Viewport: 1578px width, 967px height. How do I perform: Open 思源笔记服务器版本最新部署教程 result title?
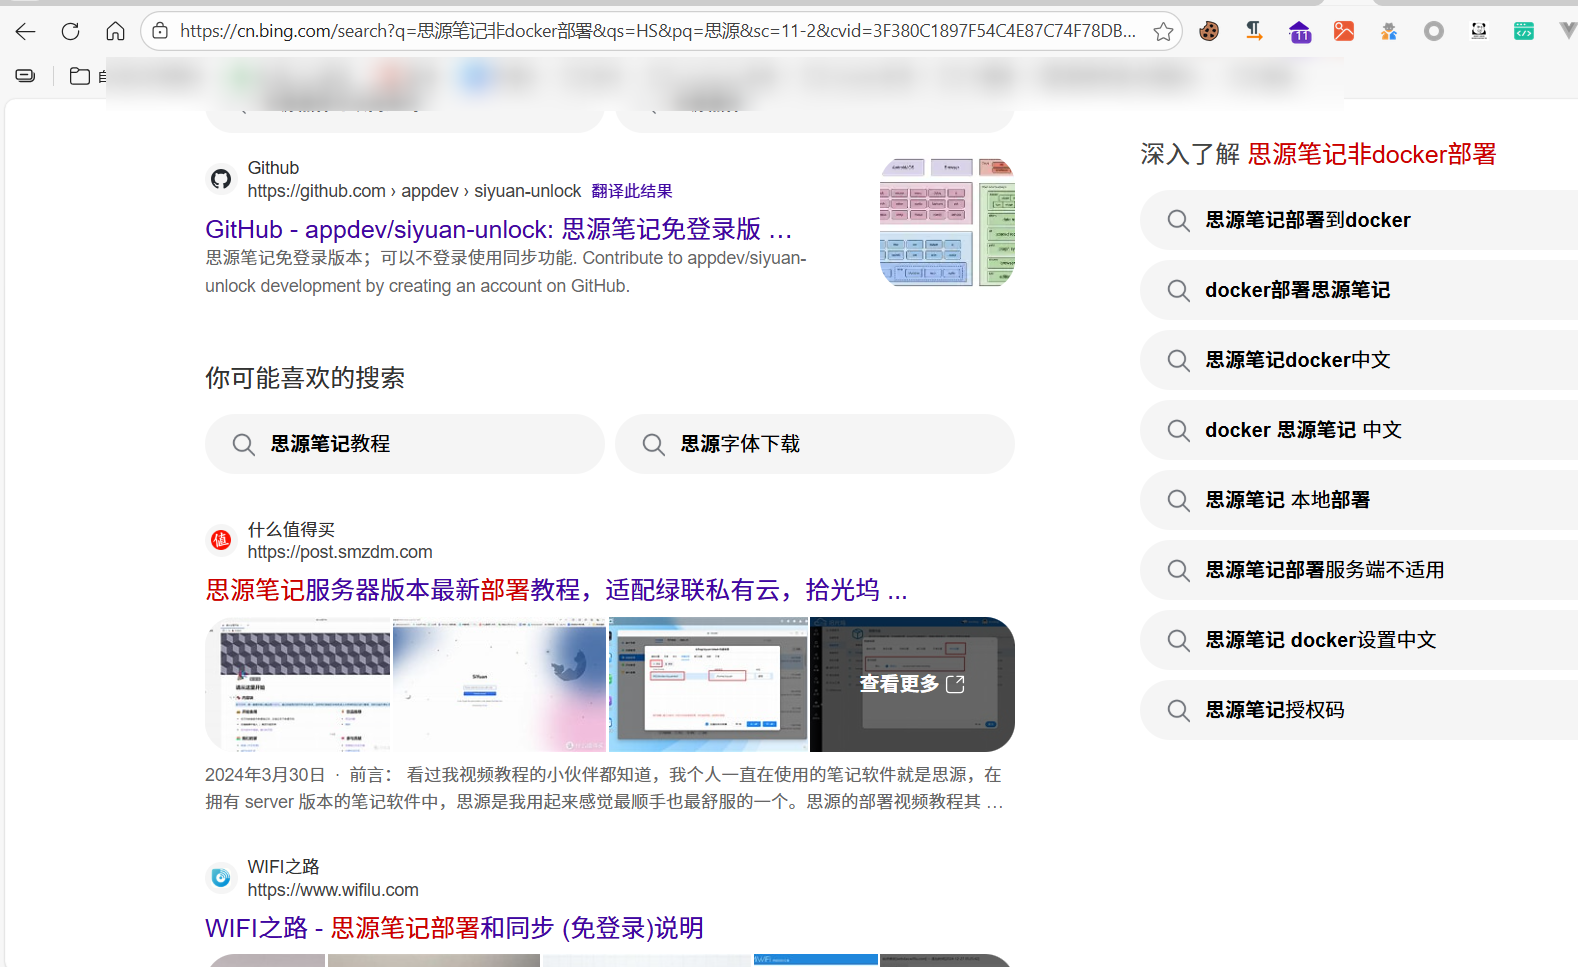tap(556, 590)
